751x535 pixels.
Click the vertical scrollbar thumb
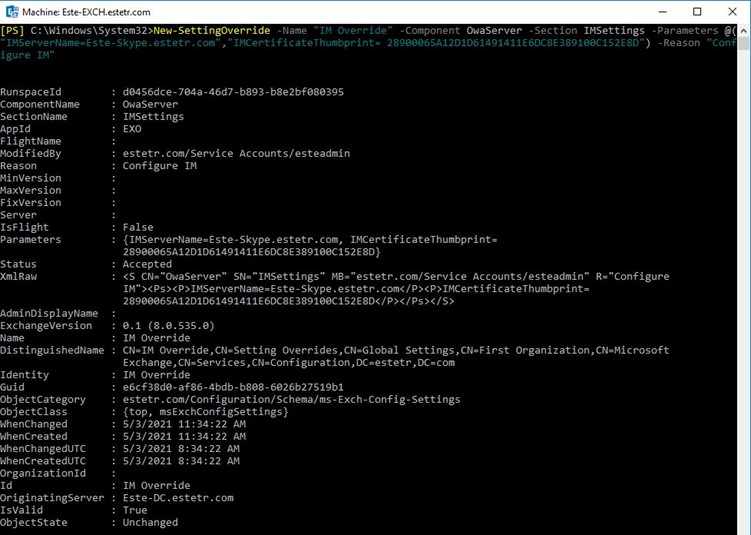(x=743, y=44)
